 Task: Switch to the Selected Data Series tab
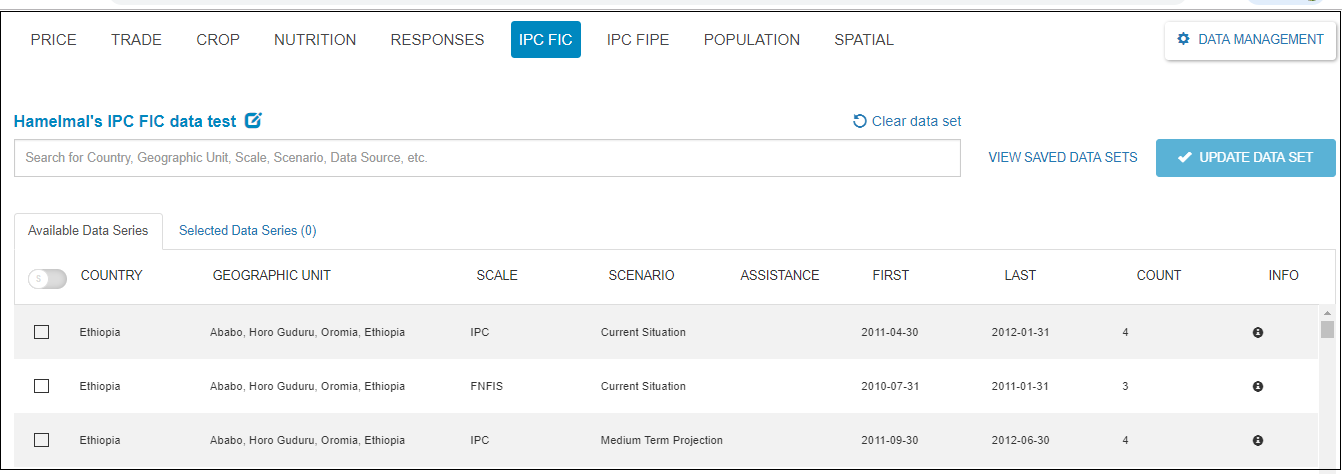(x=247, y=230)
